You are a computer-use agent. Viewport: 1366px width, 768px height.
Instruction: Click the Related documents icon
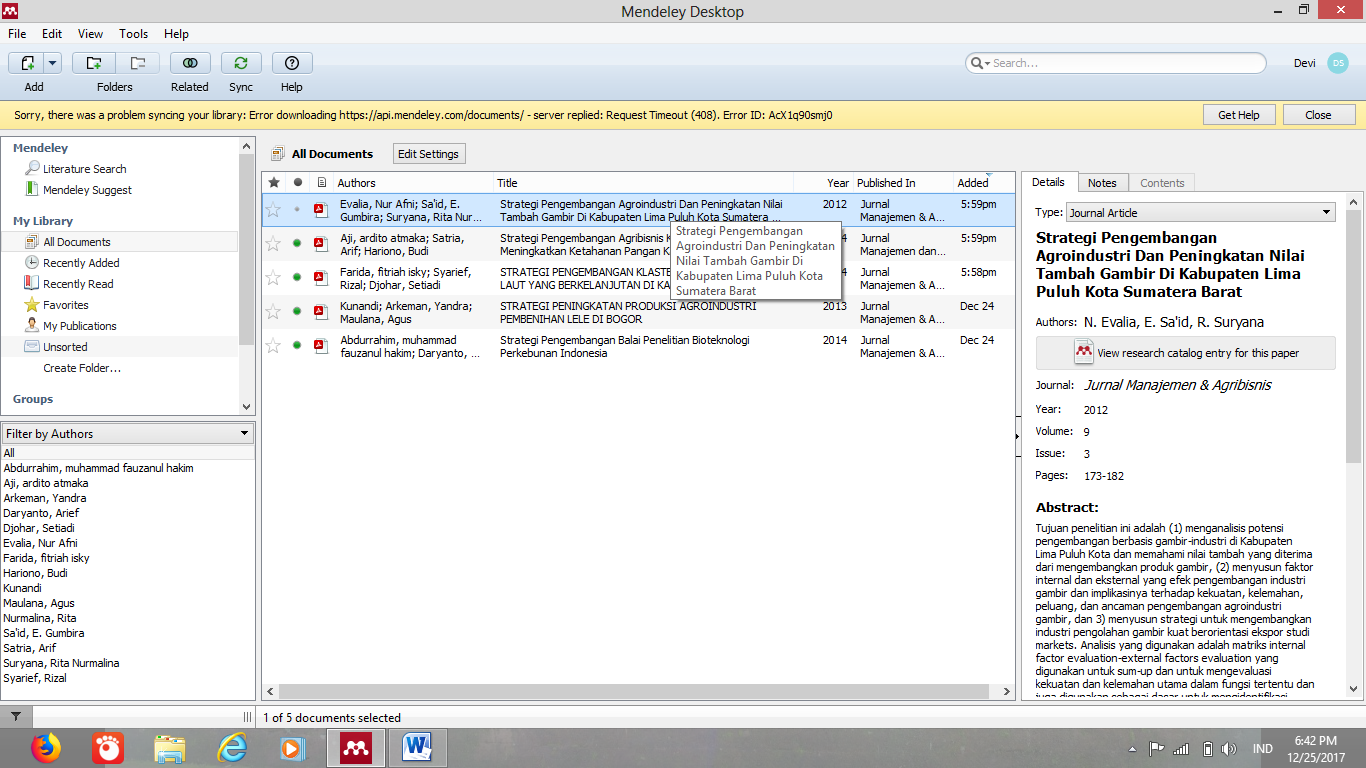coord(190,63)
